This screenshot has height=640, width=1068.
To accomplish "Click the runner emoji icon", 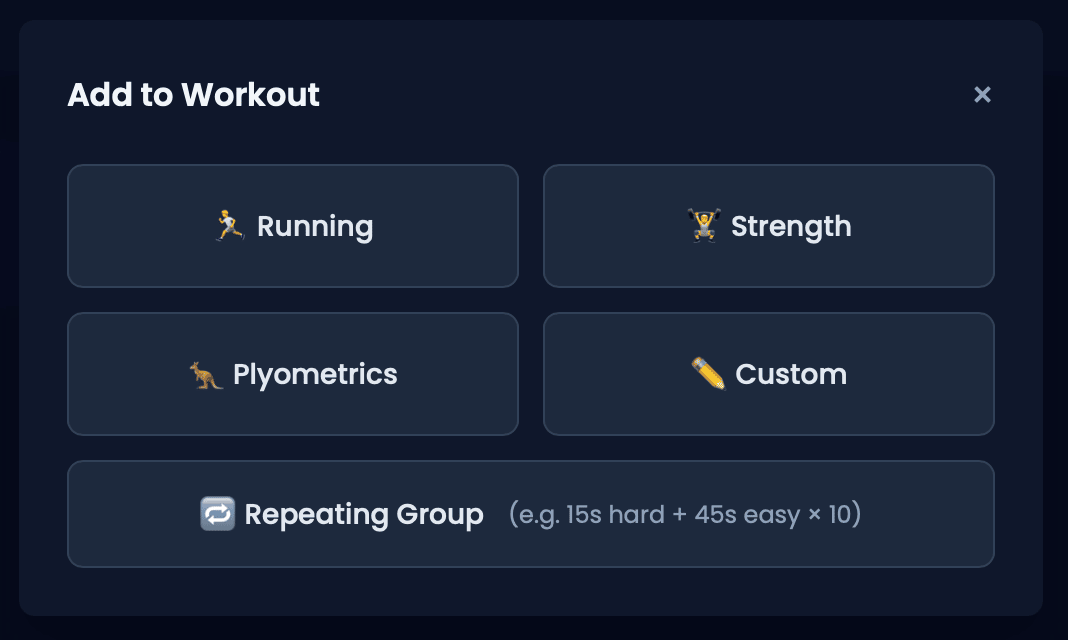I will [230, 225].
